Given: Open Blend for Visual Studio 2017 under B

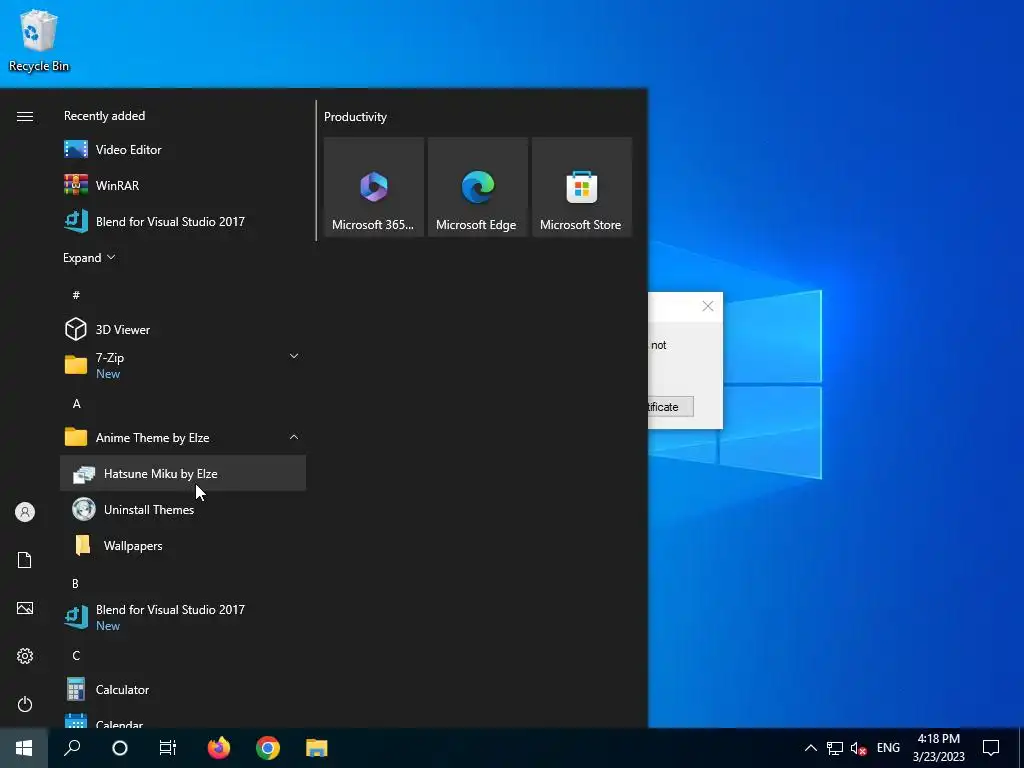Looking at the screenshot, I should [x=183, y=617].
